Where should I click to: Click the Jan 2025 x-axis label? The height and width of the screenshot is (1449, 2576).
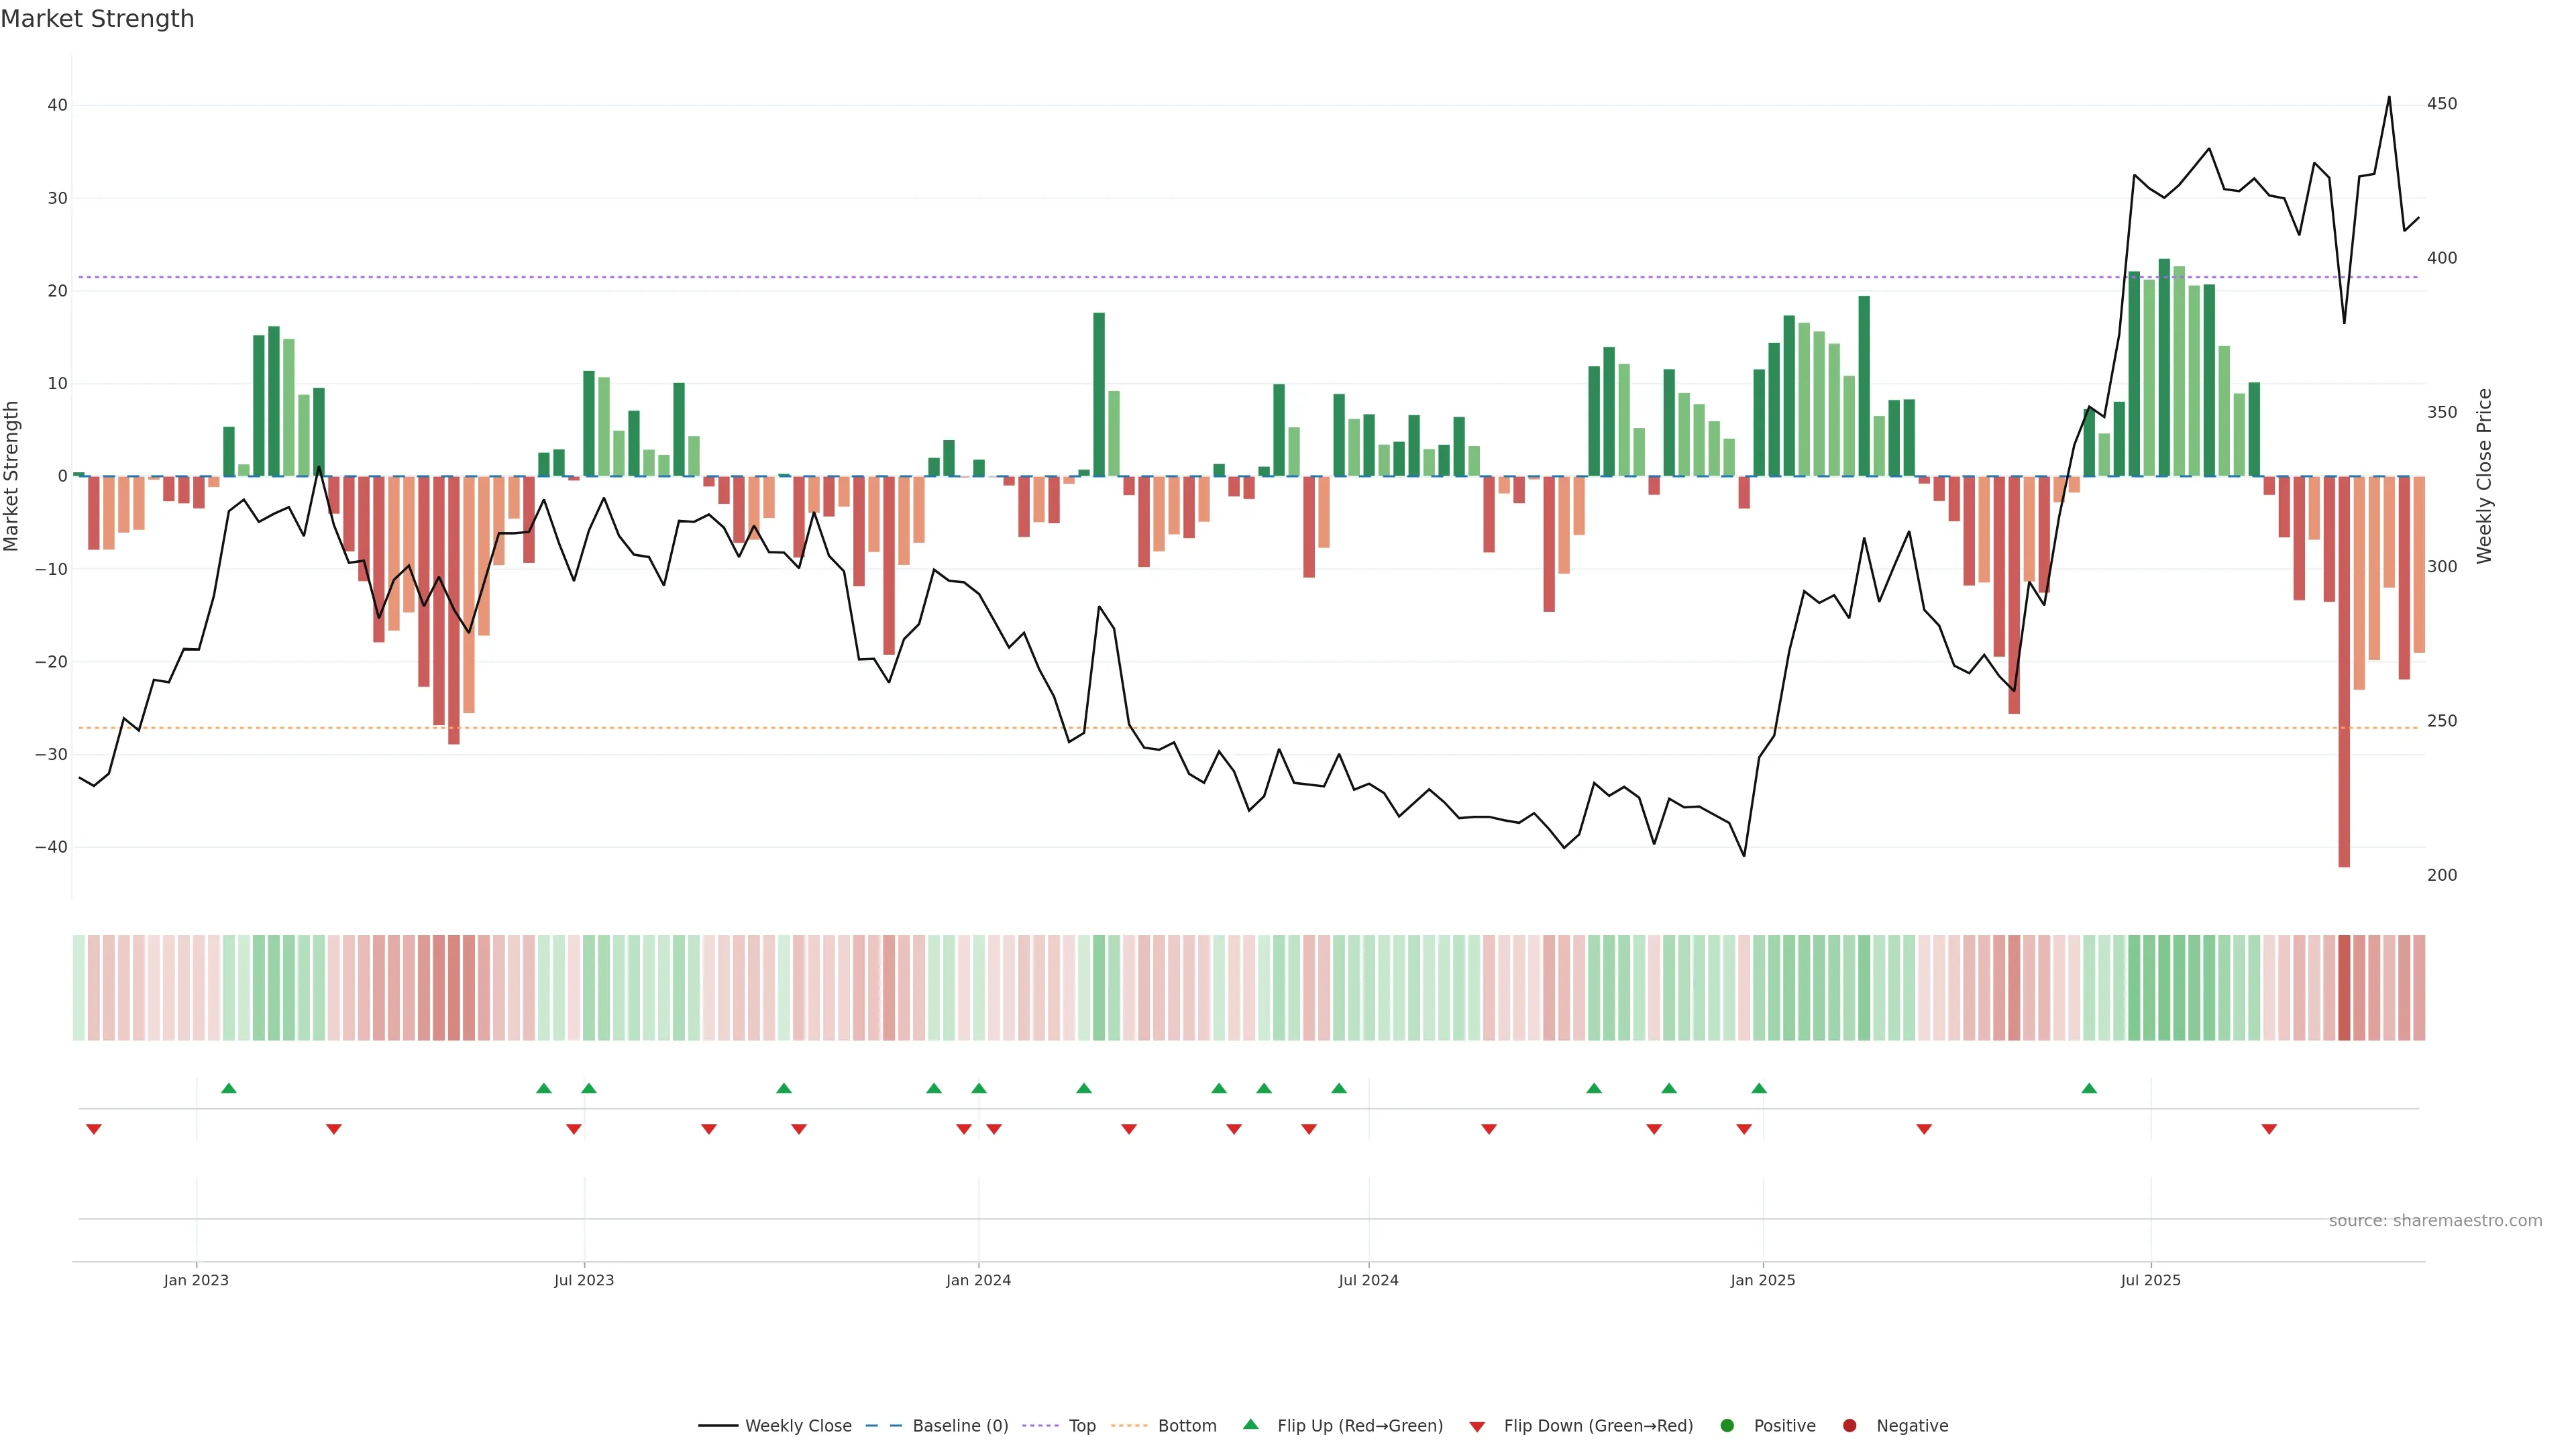(x=1762, y=1280)
